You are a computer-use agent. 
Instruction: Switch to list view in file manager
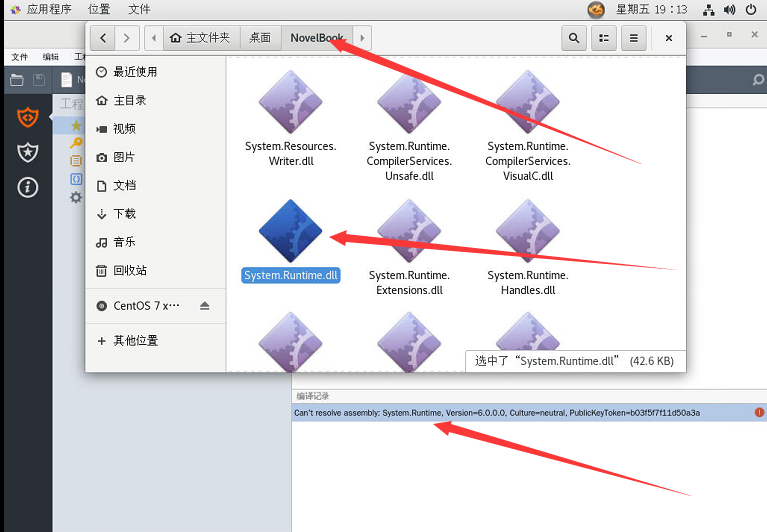click(x=603, y=38)
